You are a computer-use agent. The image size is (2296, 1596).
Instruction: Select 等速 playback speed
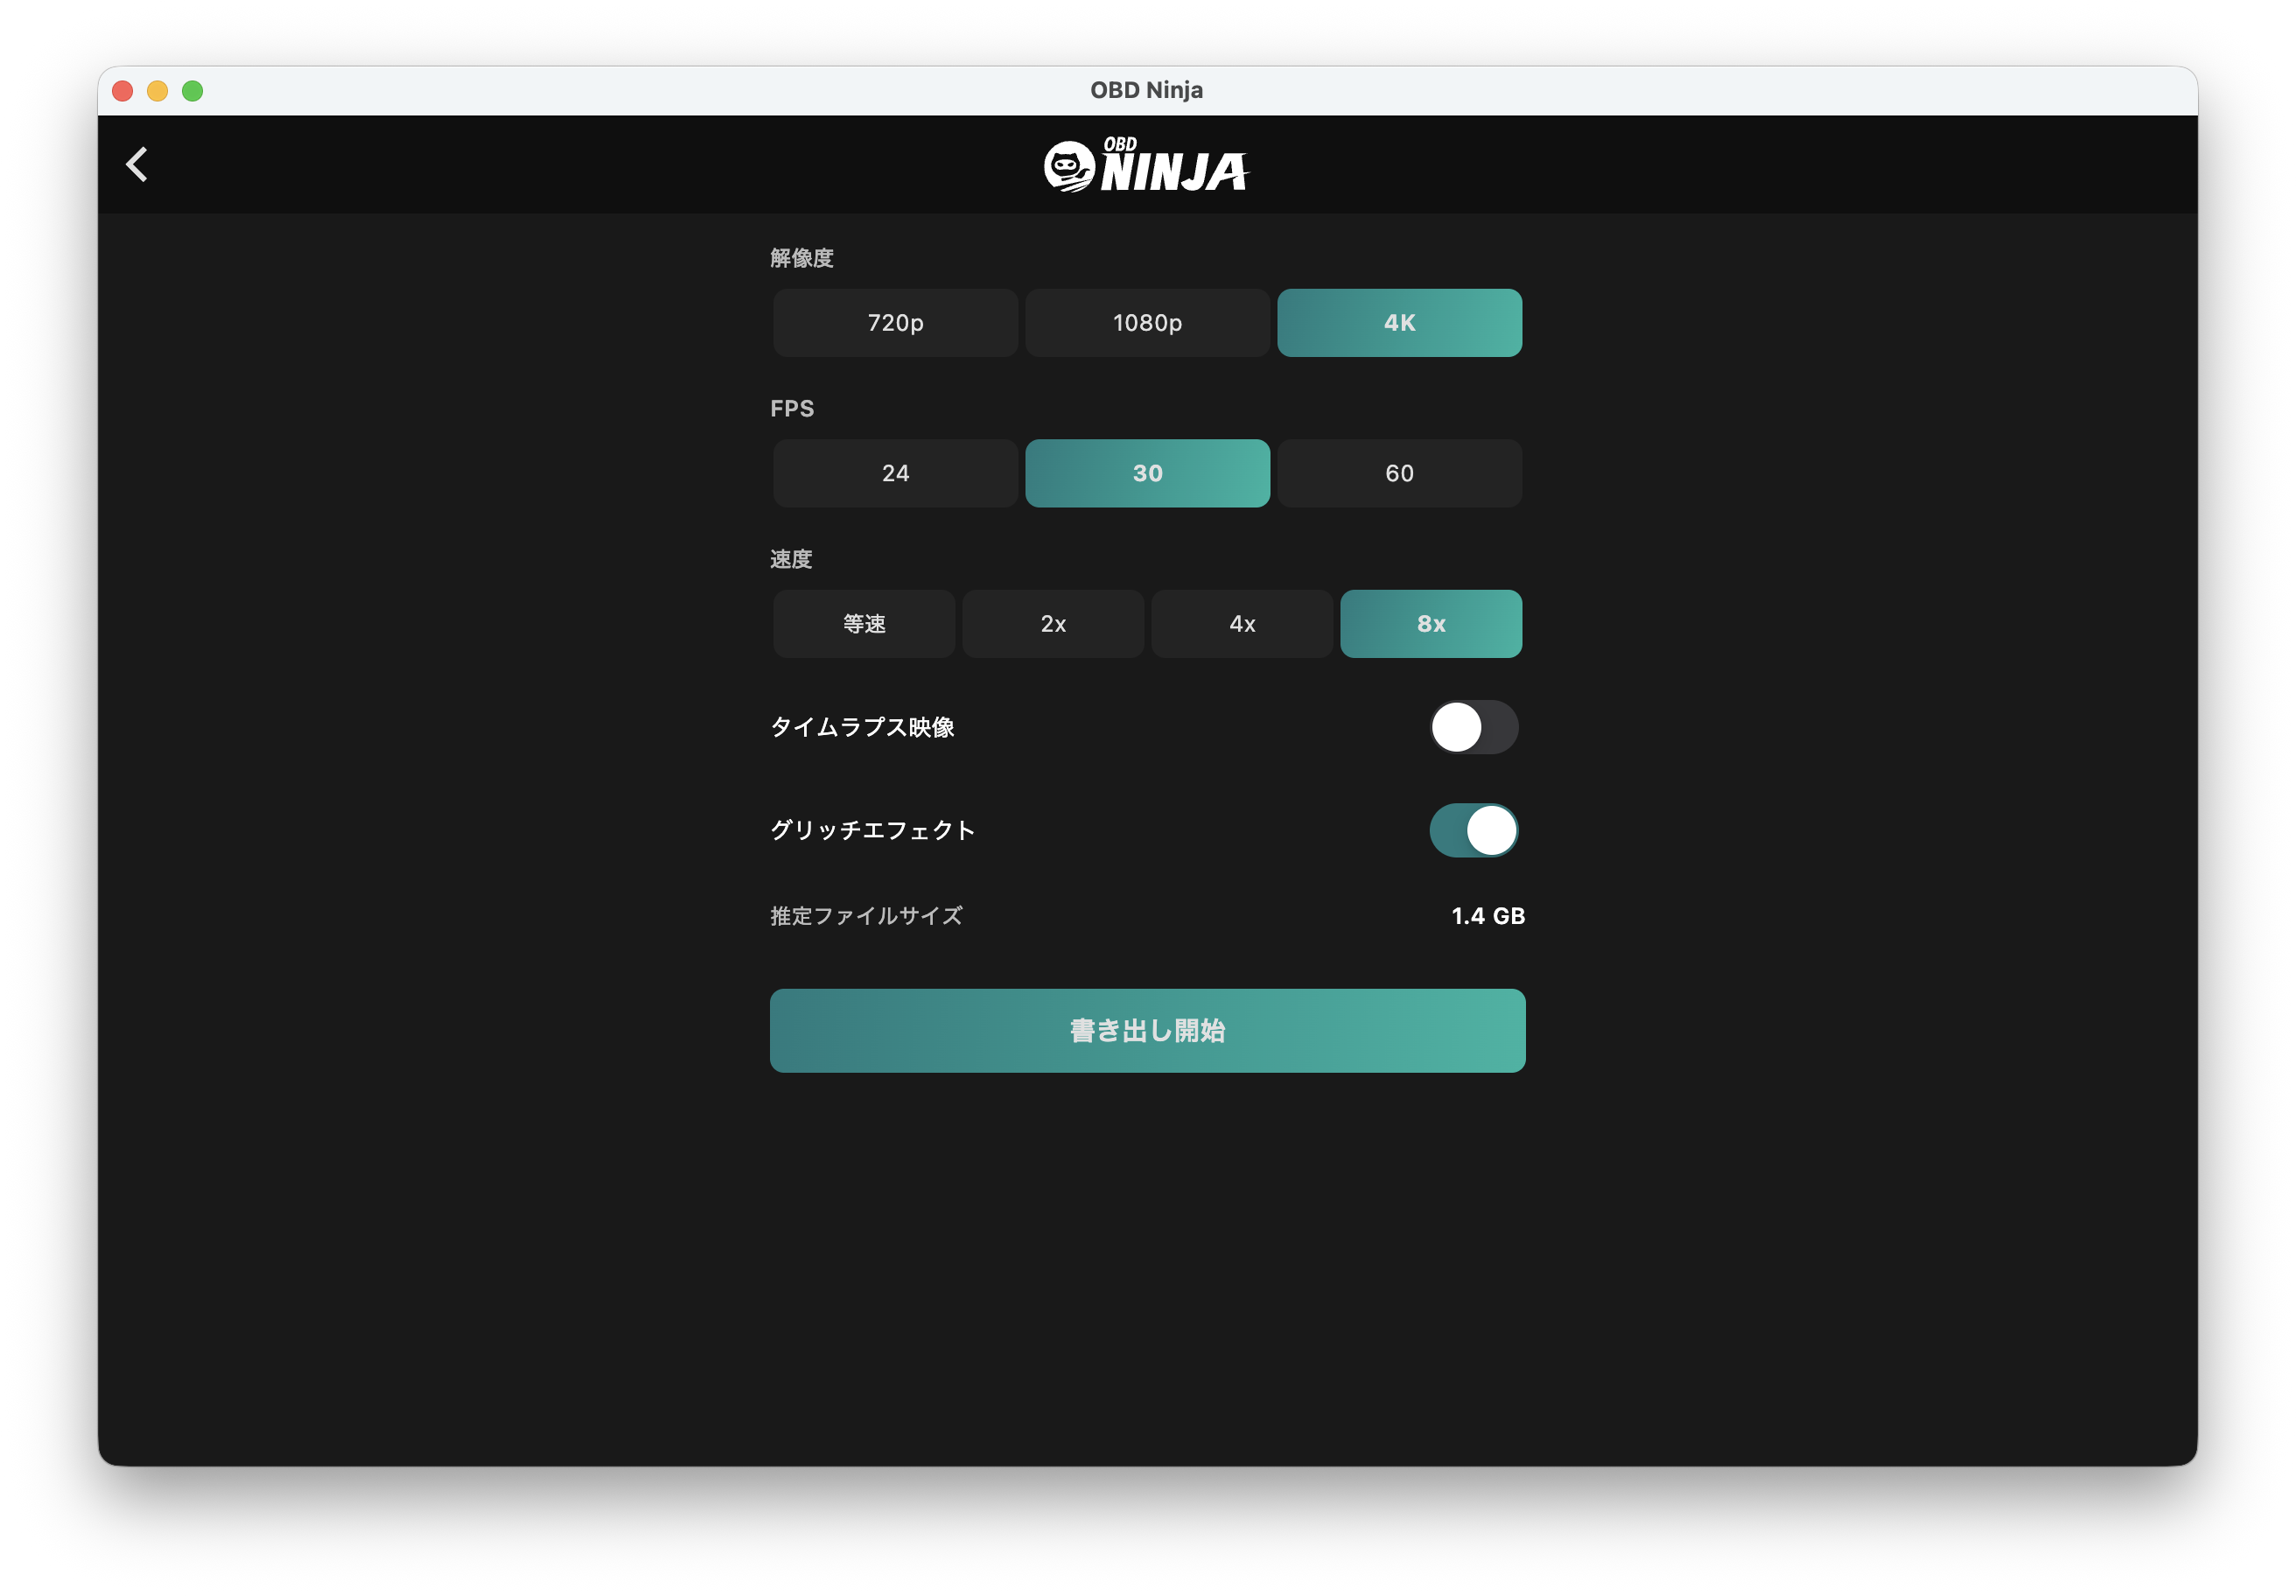(863, 623)
